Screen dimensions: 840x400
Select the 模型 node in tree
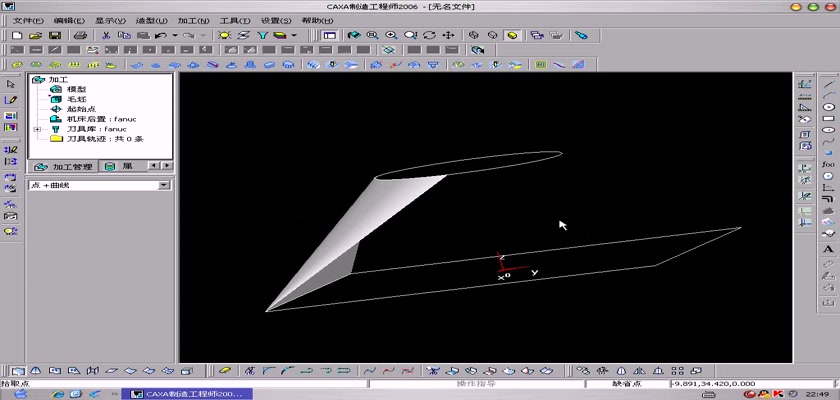pos(76,89)
